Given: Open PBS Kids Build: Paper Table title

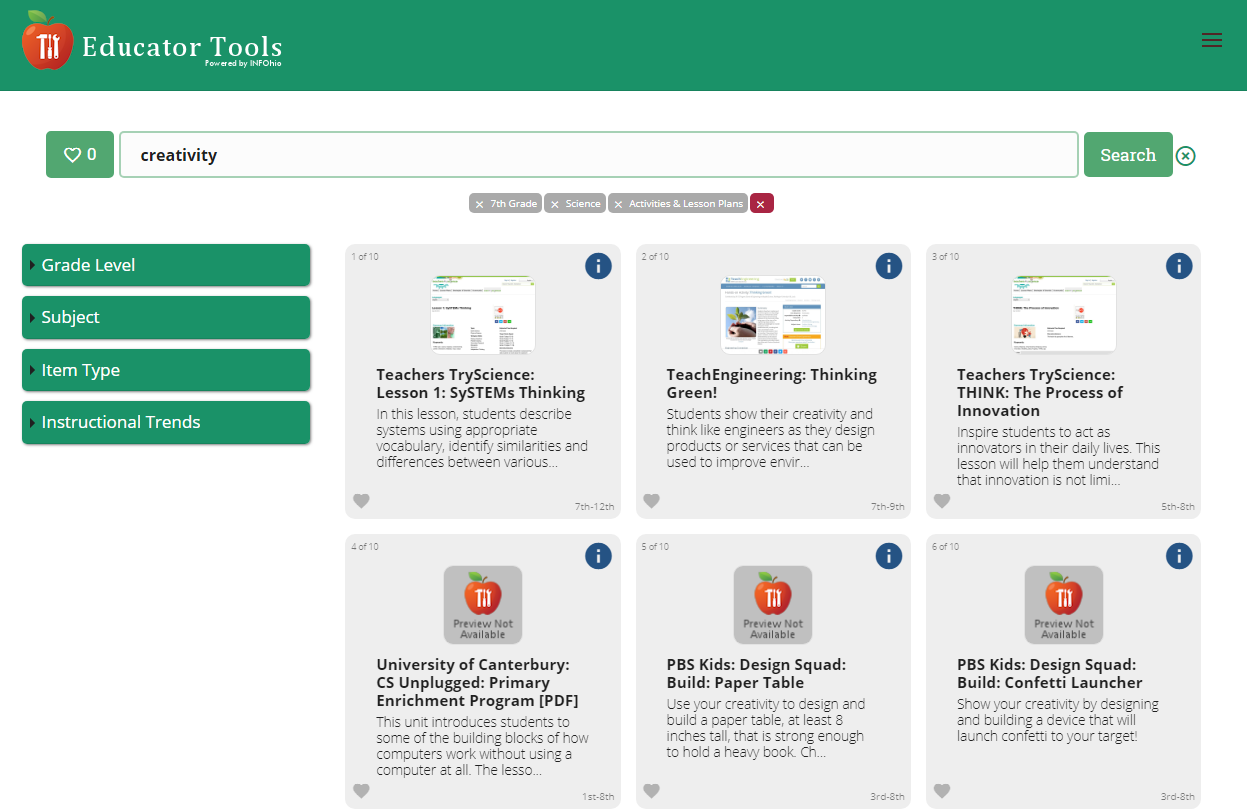Looking at the screenshot, I should click(757, 674).
